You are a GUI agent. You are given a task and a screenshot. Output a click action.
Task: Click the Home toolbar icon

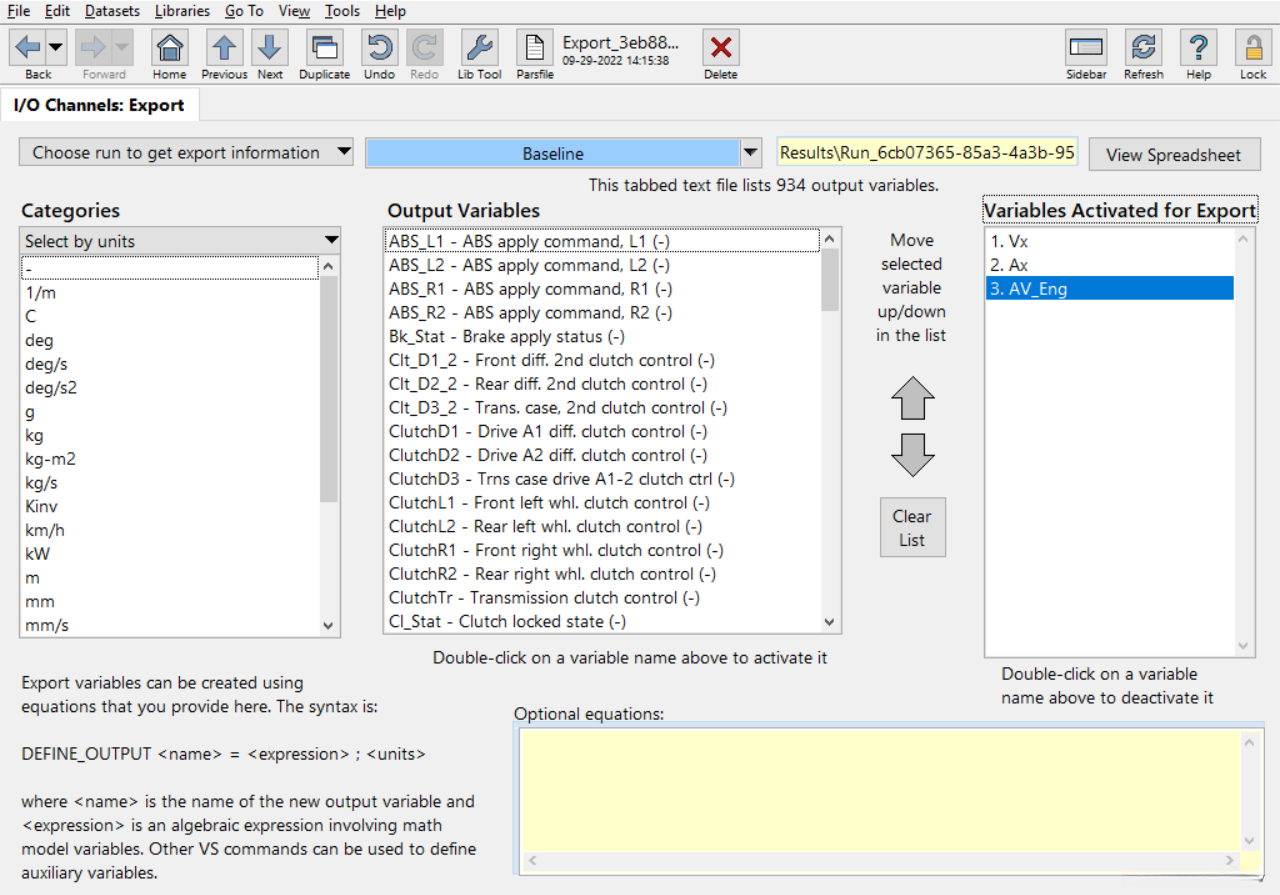(170, 48)
